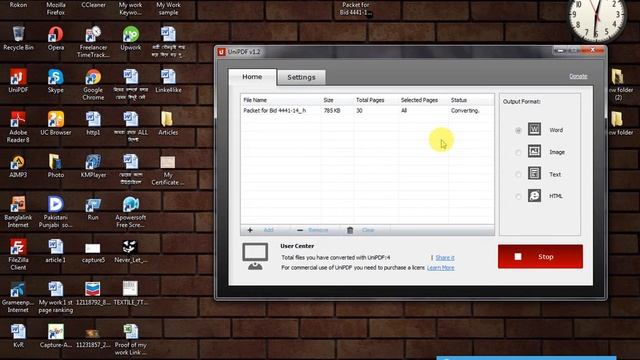Click the Remove file button
Image resolution: width=640 pixels, height=360 pixels.
(x=313, y=230)
